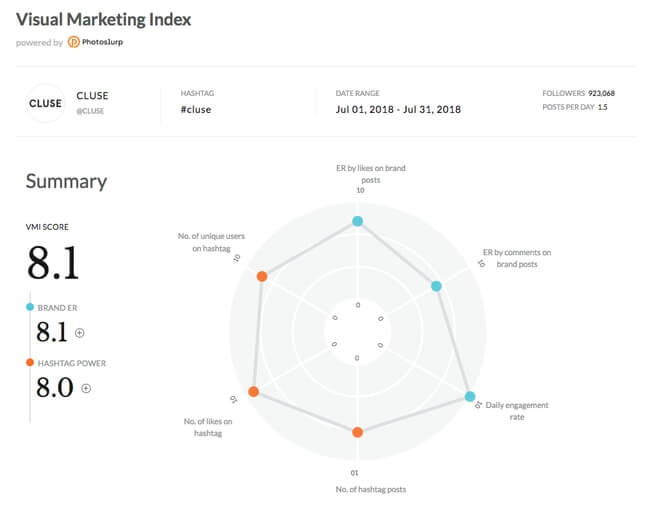Select Daily engagement rate data point
Screen dimensions: 650x519
[x=471, y=397]
